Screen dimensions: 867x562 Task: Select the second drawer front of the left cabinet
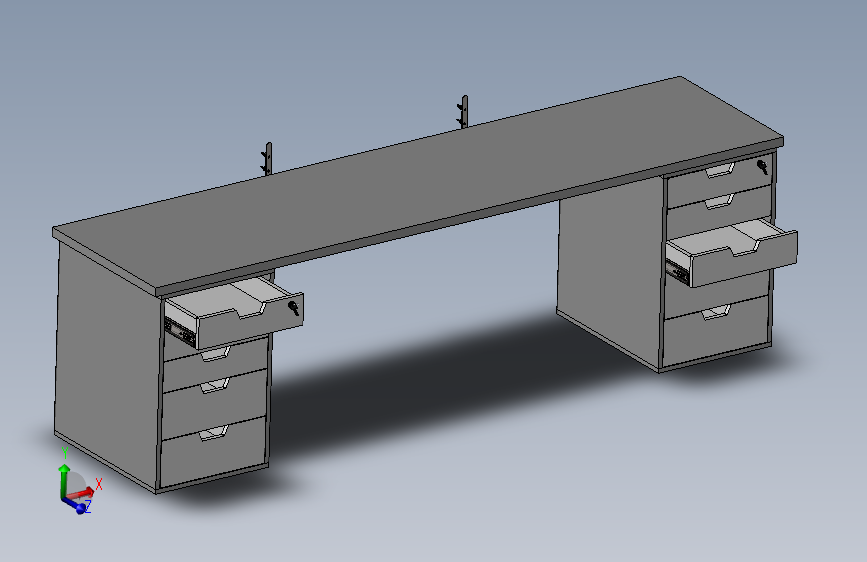(217, 364)
